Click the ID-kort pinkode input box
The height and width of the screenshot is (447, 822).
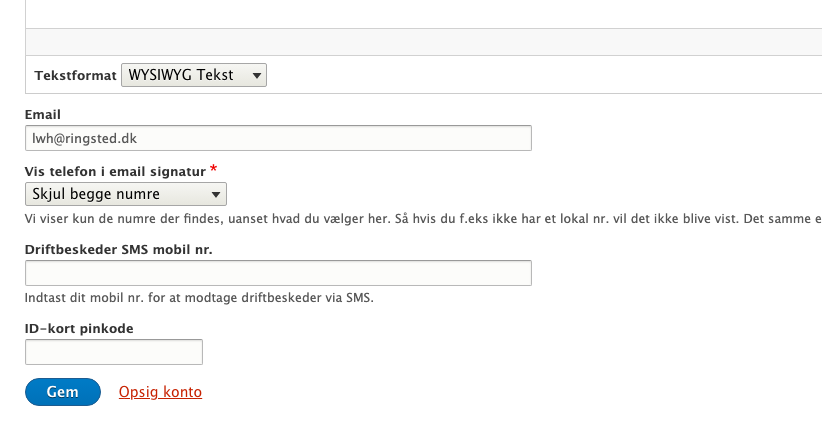(113, 352)
